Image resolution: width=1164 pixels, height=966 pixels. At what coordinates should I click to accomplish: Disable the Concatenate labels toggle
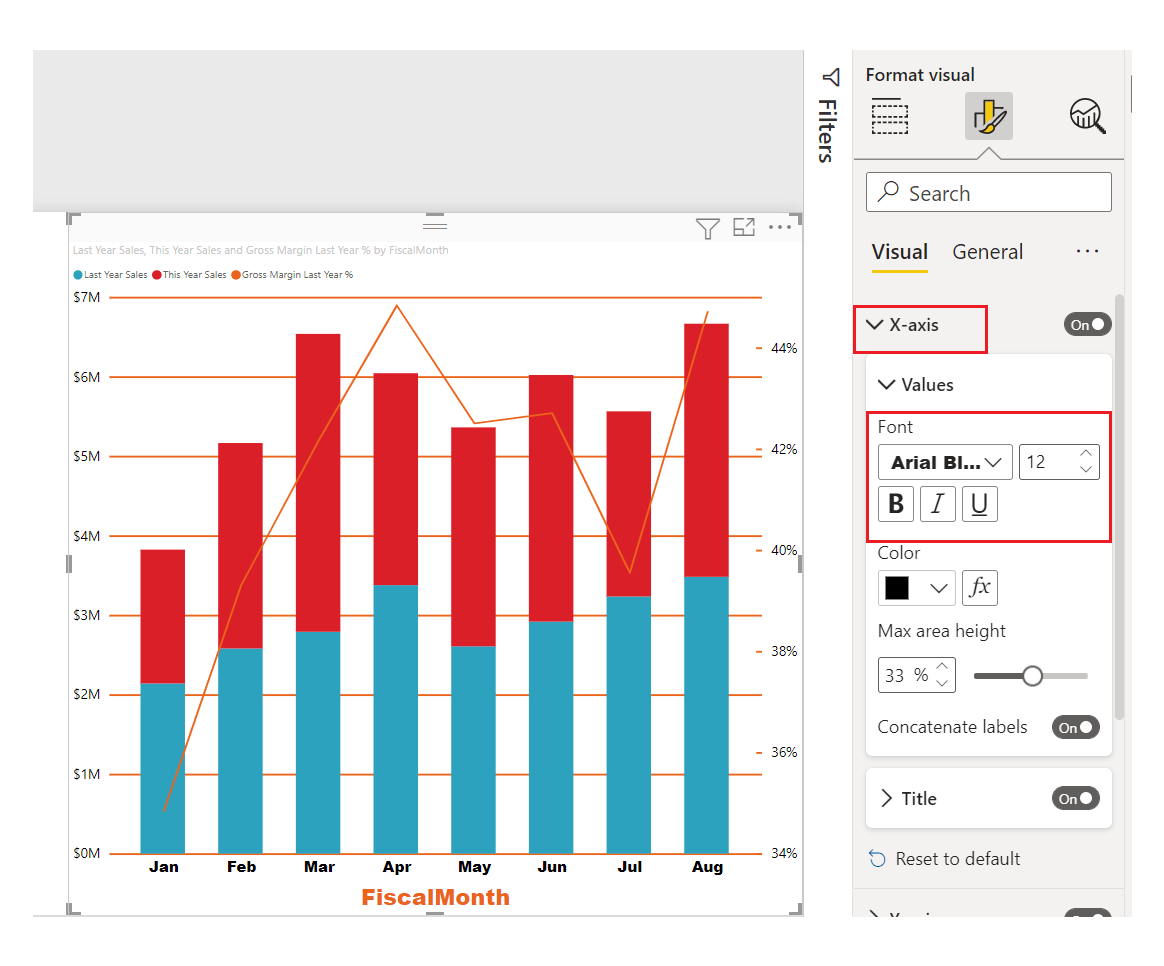point(1075,727)
